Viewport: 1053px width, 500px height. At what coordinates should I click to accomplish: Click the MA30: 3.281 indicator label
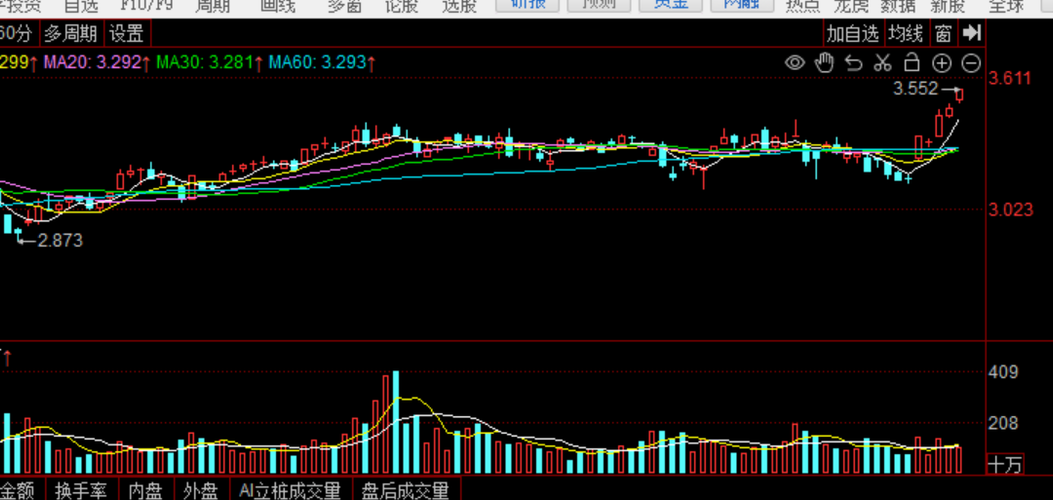click(x=204, y=63)
